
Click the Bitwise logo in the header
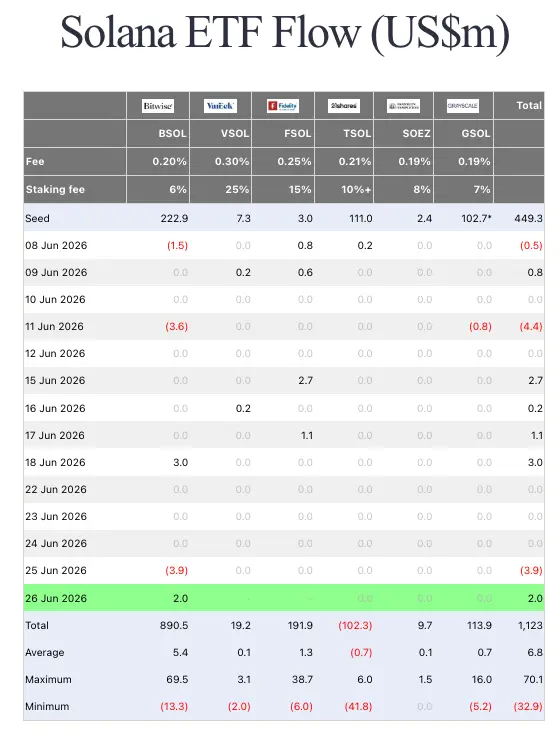(x=158, y=106)
